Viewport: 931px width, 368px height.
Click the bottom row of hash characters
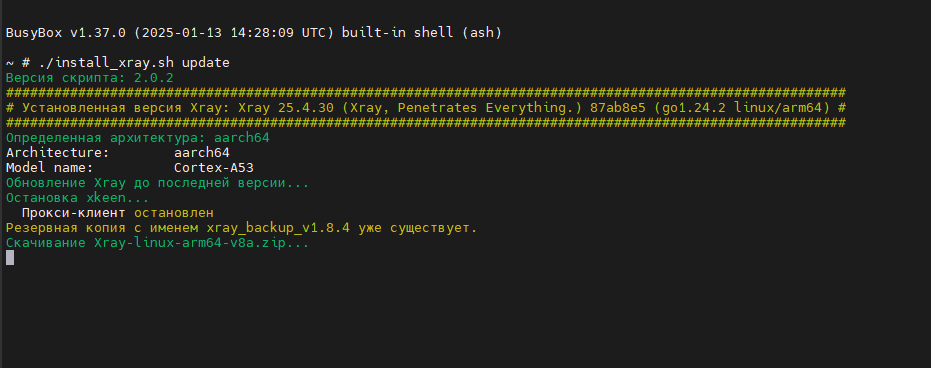pyautogui.click(x=426, y=123)
